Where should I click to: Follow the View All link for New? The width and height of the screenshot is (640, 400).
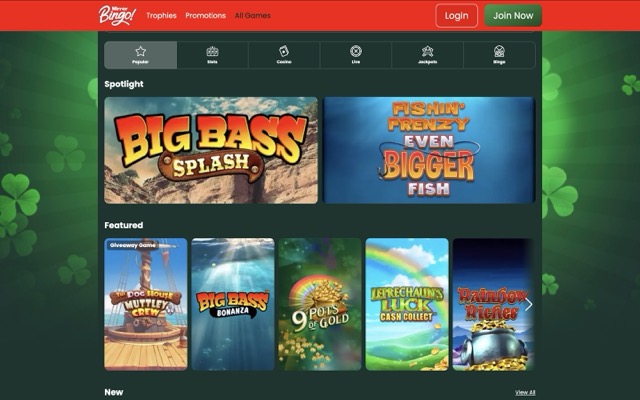(525, 392)
